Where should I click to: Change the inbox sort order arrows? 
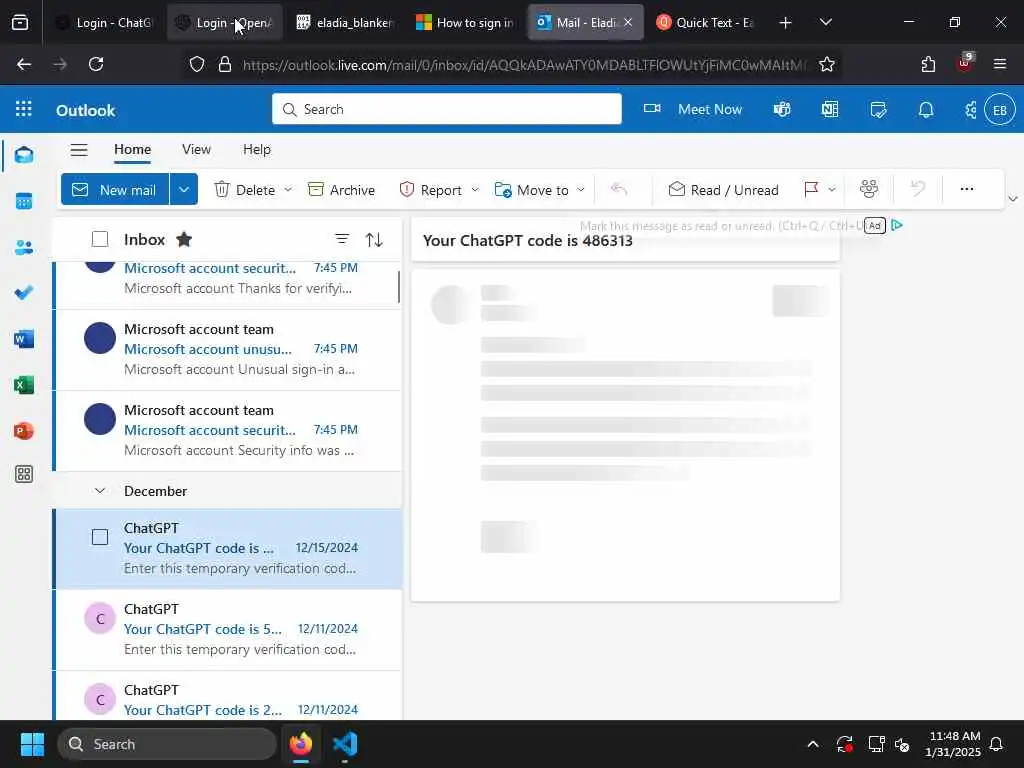374,240
